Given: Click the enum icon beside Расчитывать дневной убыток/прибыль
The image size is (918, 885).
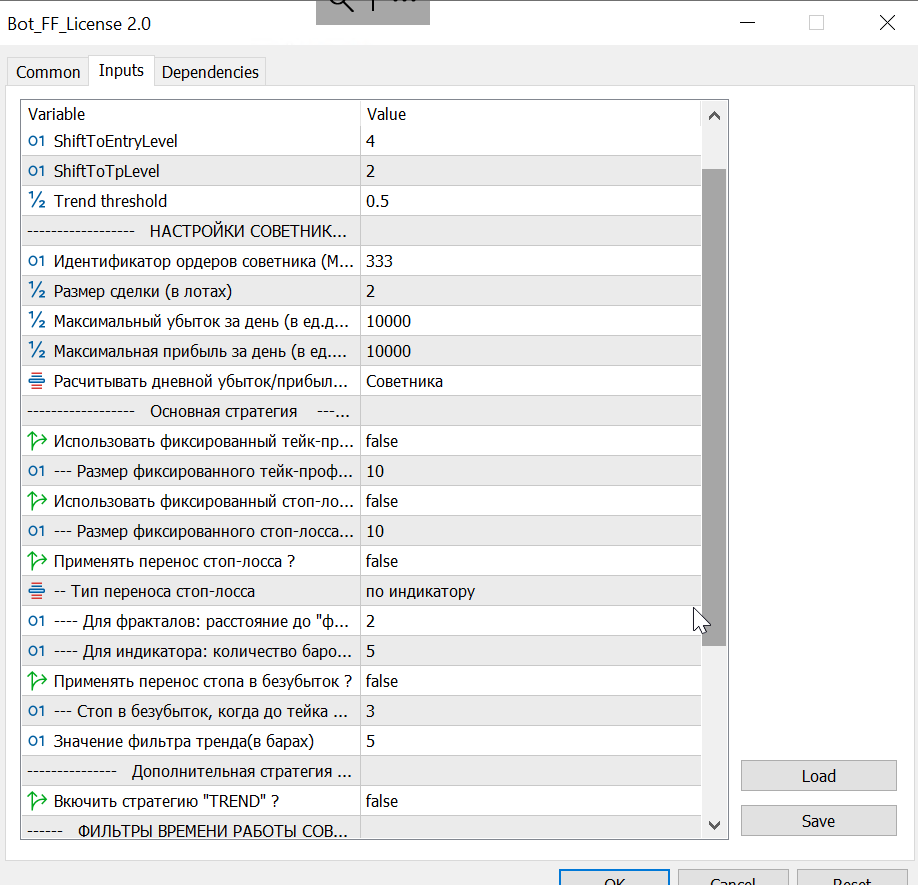Looking at the screenshot, I should 36,381.
